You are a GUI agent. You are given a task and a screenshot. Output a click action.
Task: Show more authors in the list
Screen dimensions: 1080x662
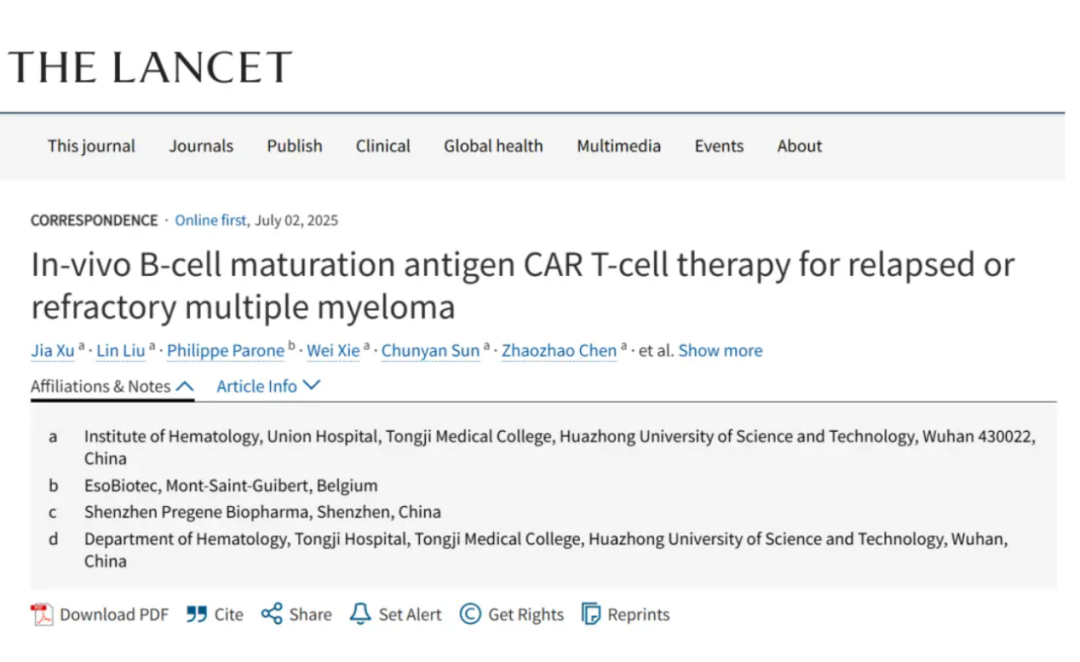click(720, 350)
